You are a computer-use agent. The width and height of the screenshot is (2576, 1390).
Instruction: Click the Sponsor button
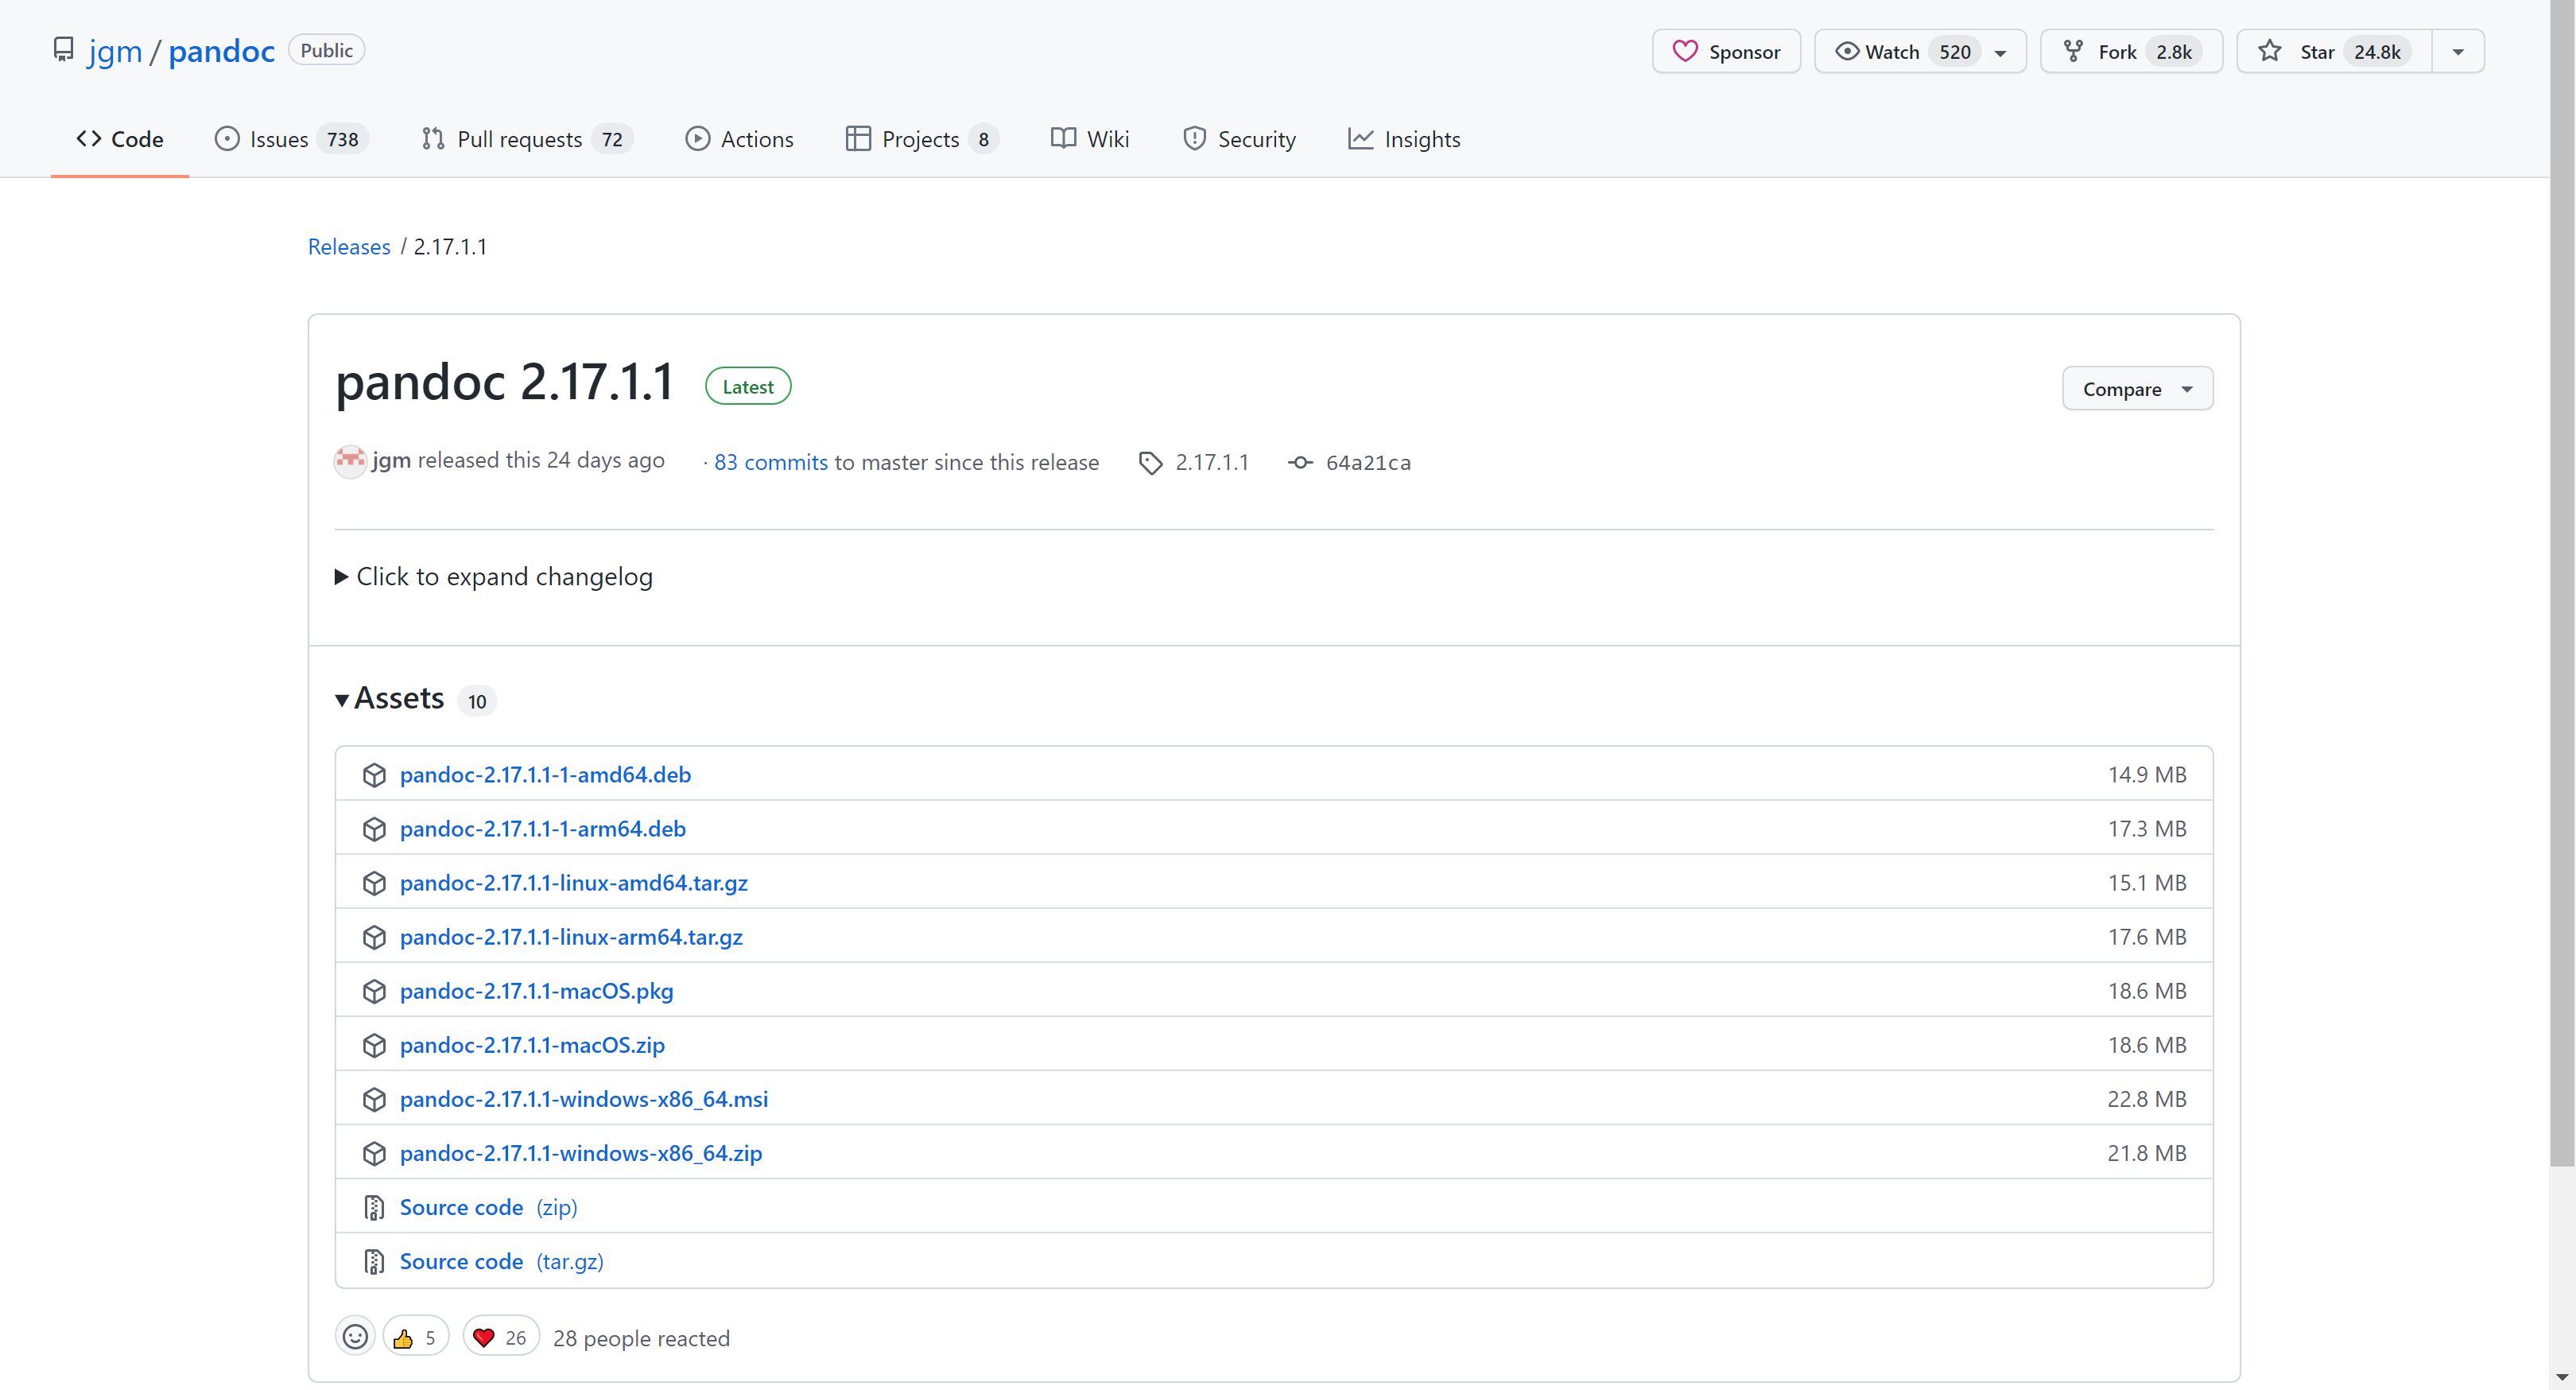click(x=1726, y=51)
